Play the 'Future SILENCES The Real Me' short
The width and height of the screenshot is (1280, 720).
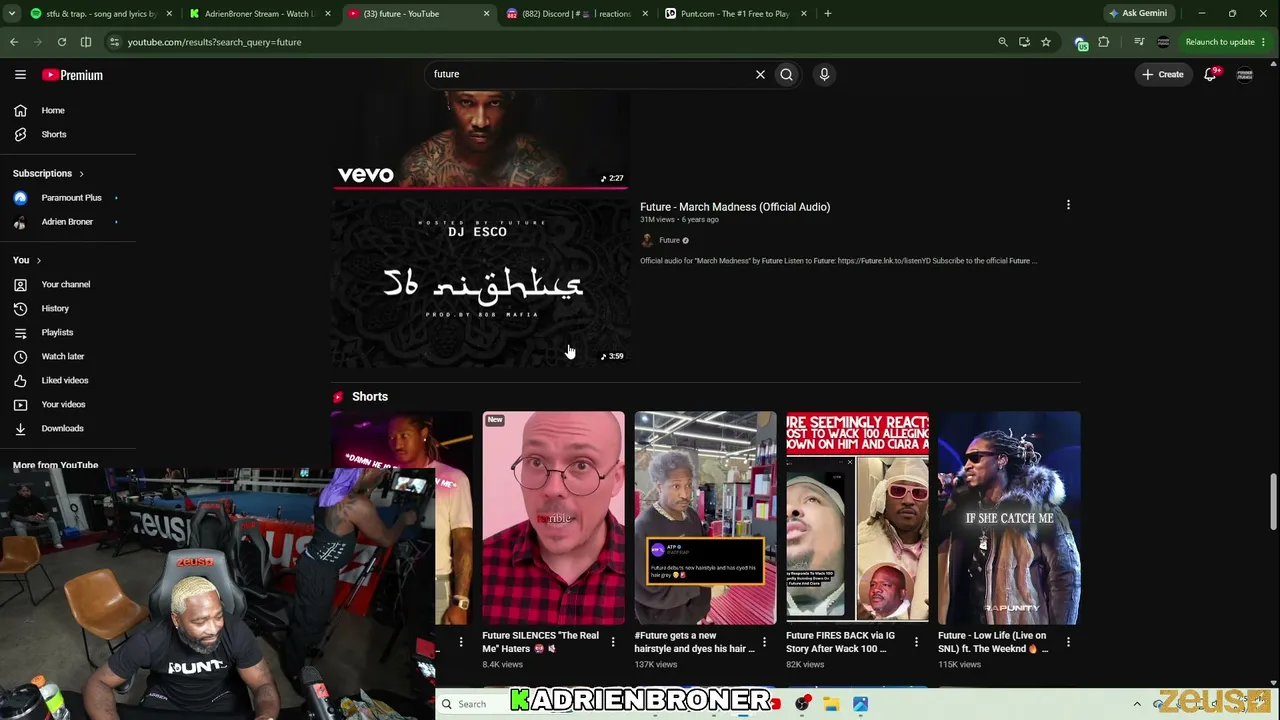pos(553,518)
